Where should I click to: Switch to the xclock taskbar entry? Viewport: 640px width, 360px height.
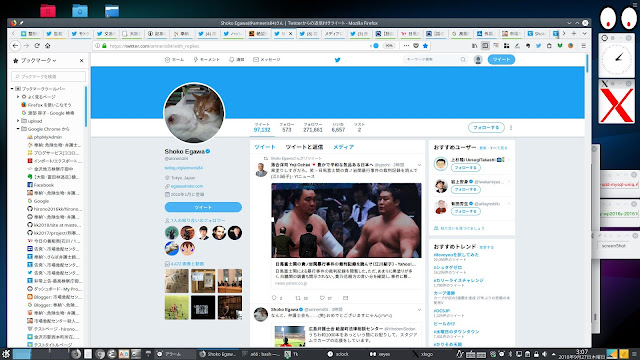click(338, 354)
